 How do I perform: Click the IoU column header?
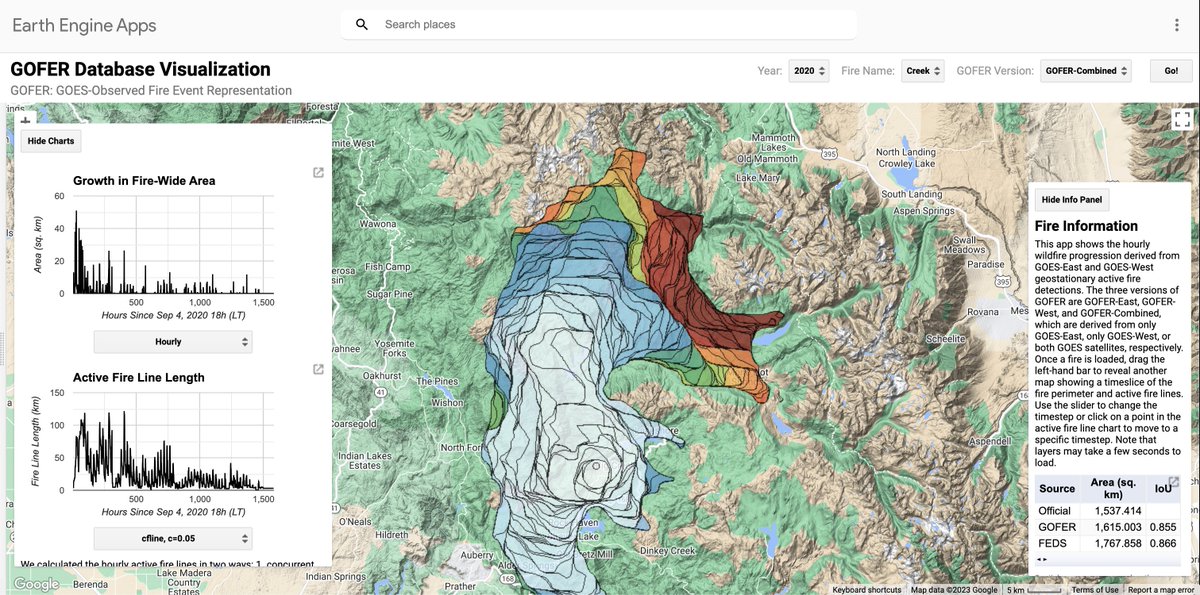click(1164, 489)
